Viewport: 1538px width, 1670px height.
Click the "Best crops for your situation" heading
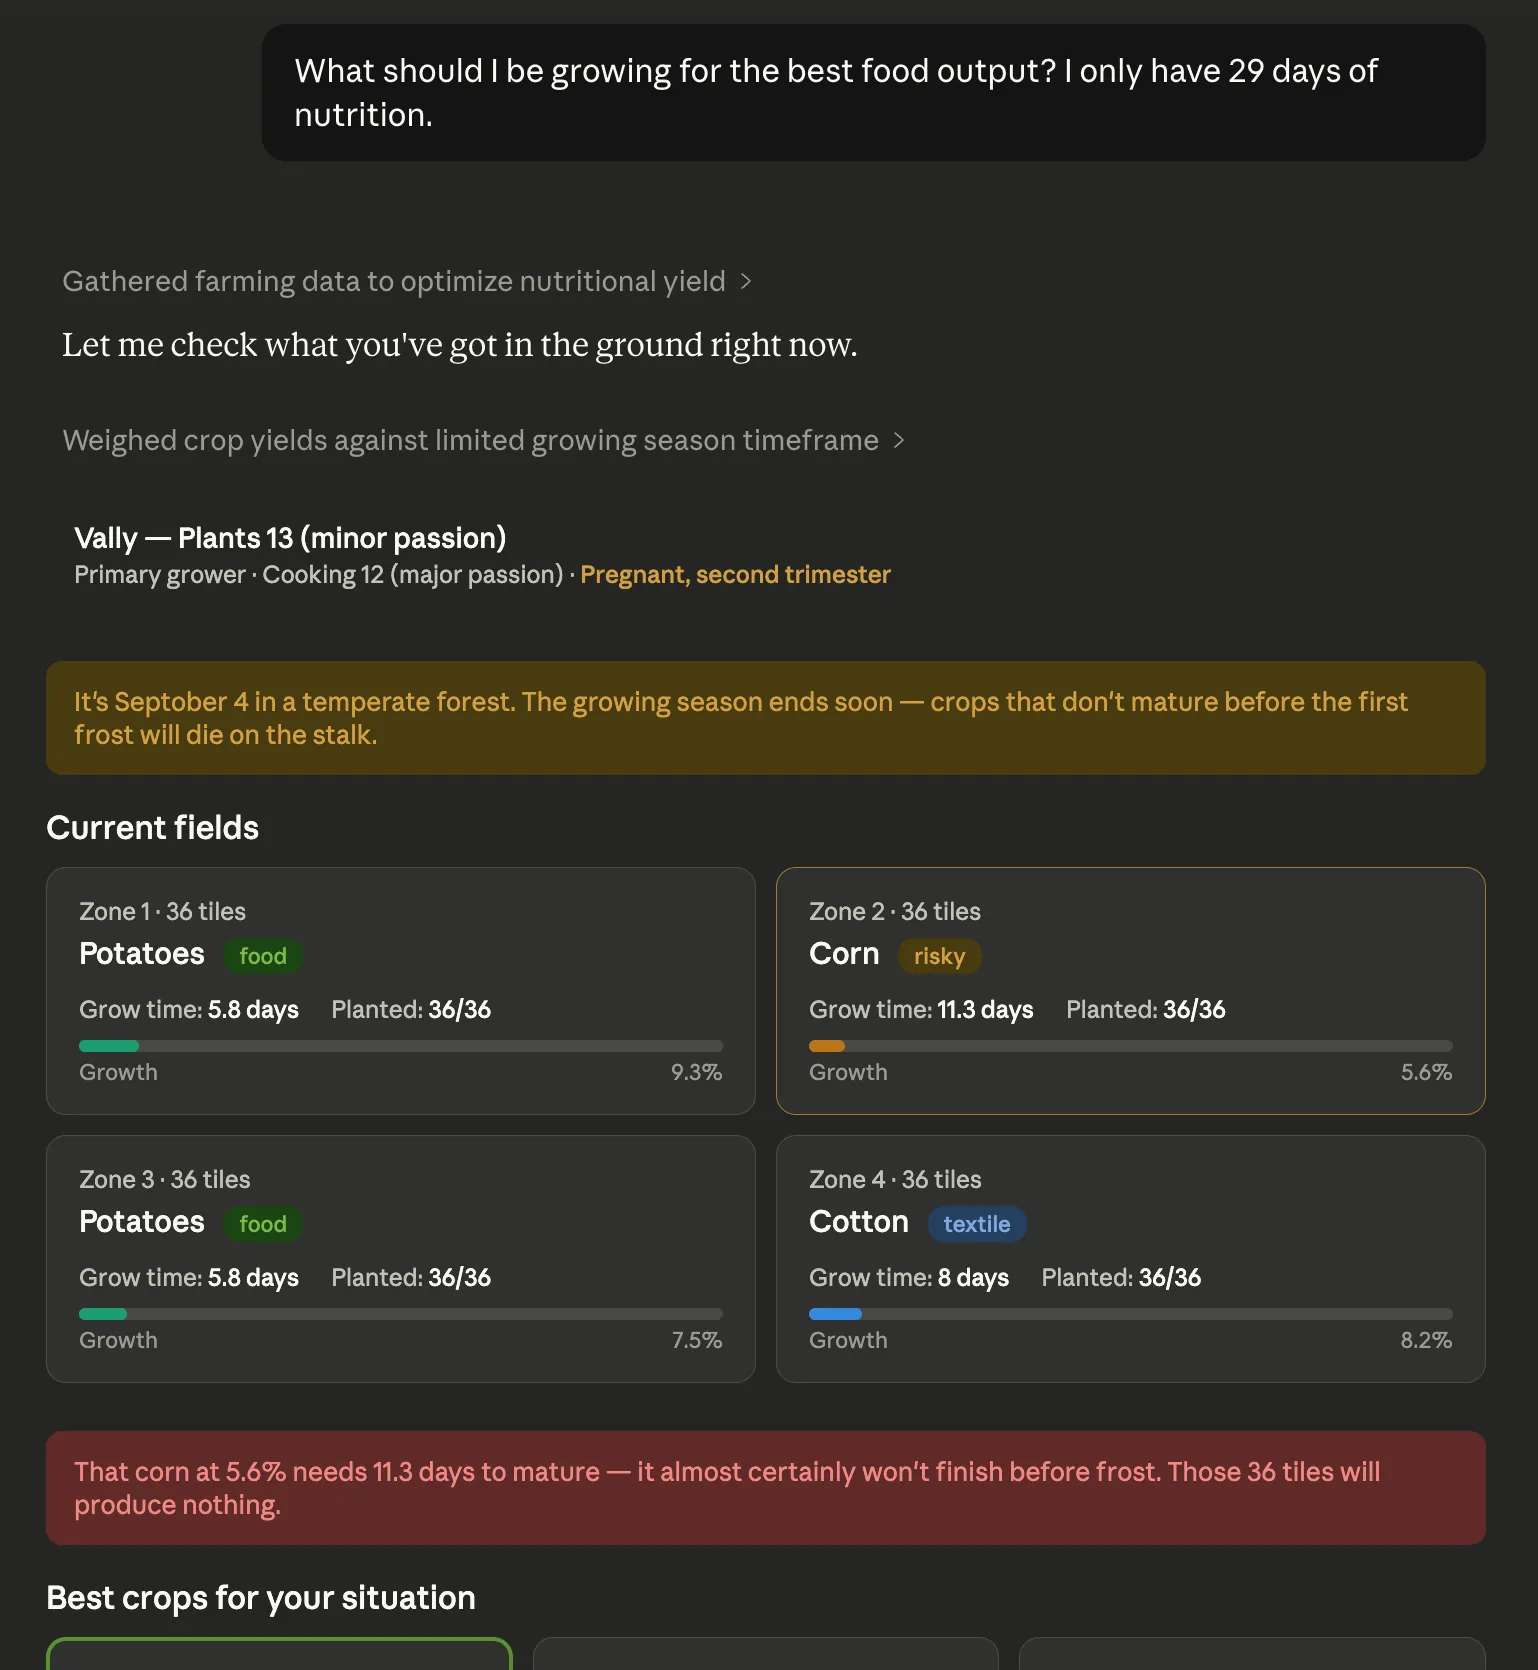pyautogui.click(x=261, y=1598)
